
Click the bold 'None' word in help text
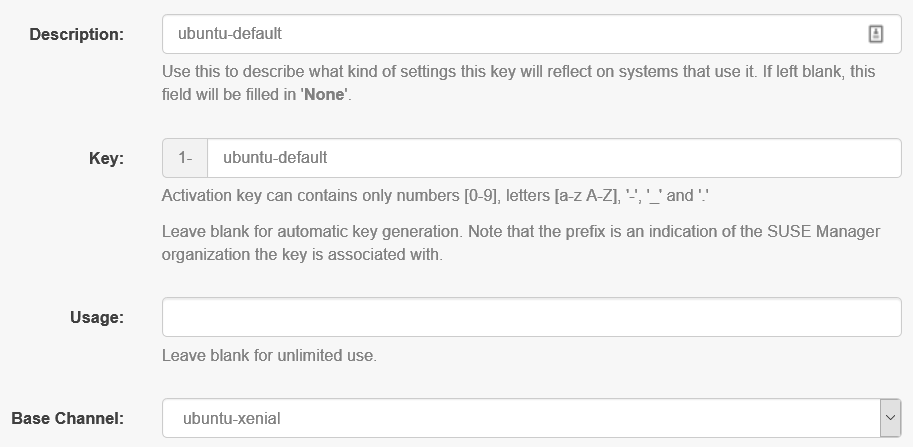323,97
